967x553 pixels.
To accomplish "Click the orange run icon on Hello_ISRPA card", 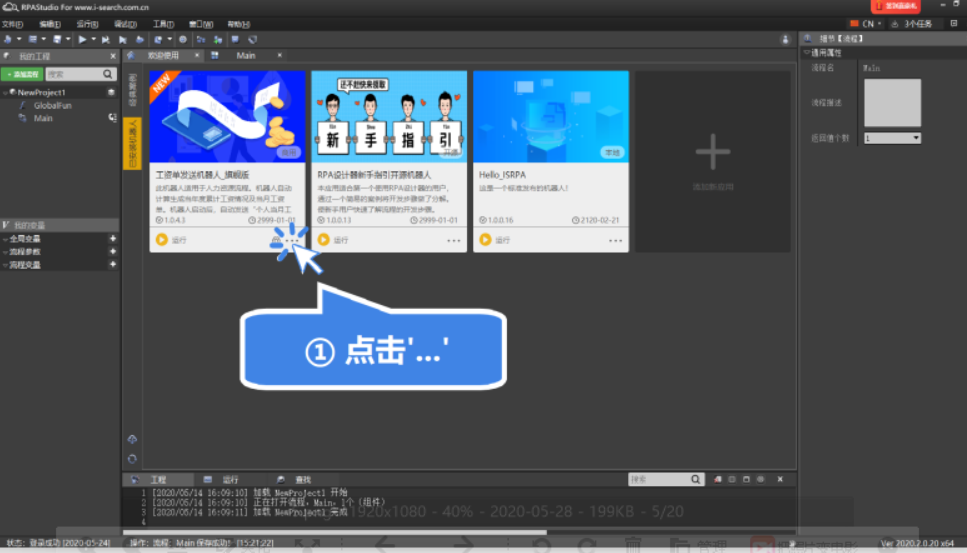I will point(486,240).
